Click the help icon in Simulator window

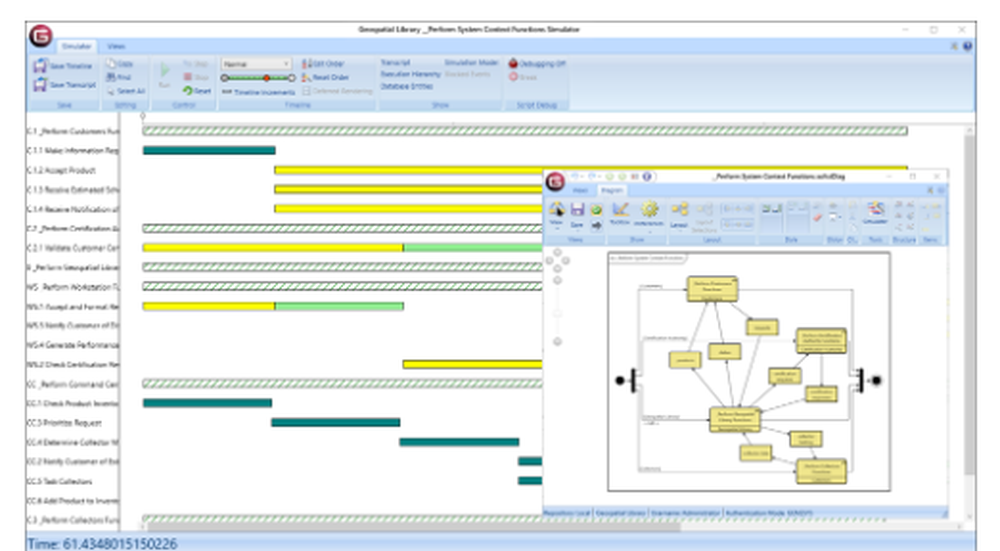pos(967,46)
